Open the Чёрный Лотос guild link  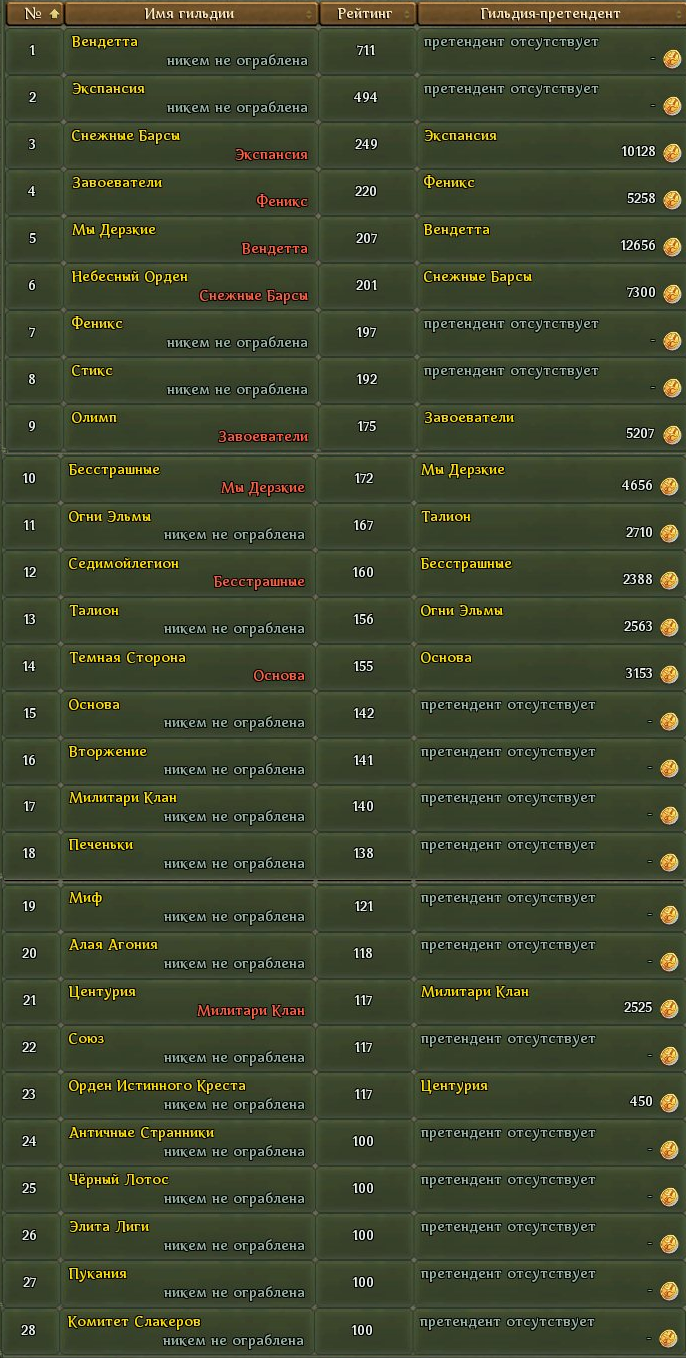click(x=119, y=1180)
